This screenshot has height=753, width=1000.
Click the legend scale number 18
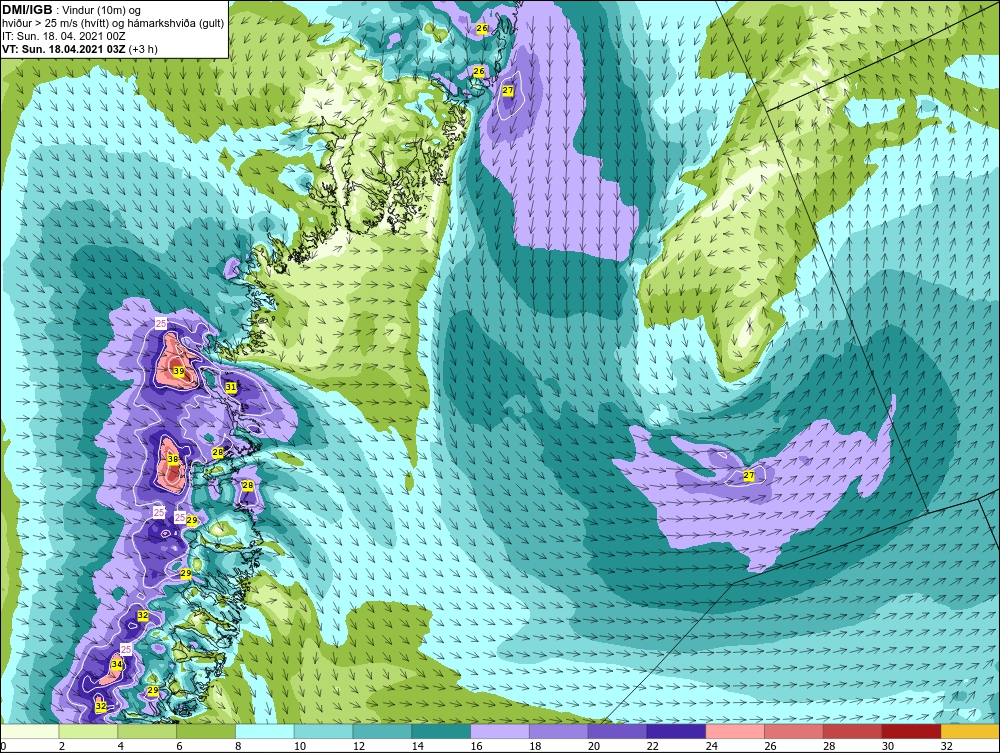534,747
